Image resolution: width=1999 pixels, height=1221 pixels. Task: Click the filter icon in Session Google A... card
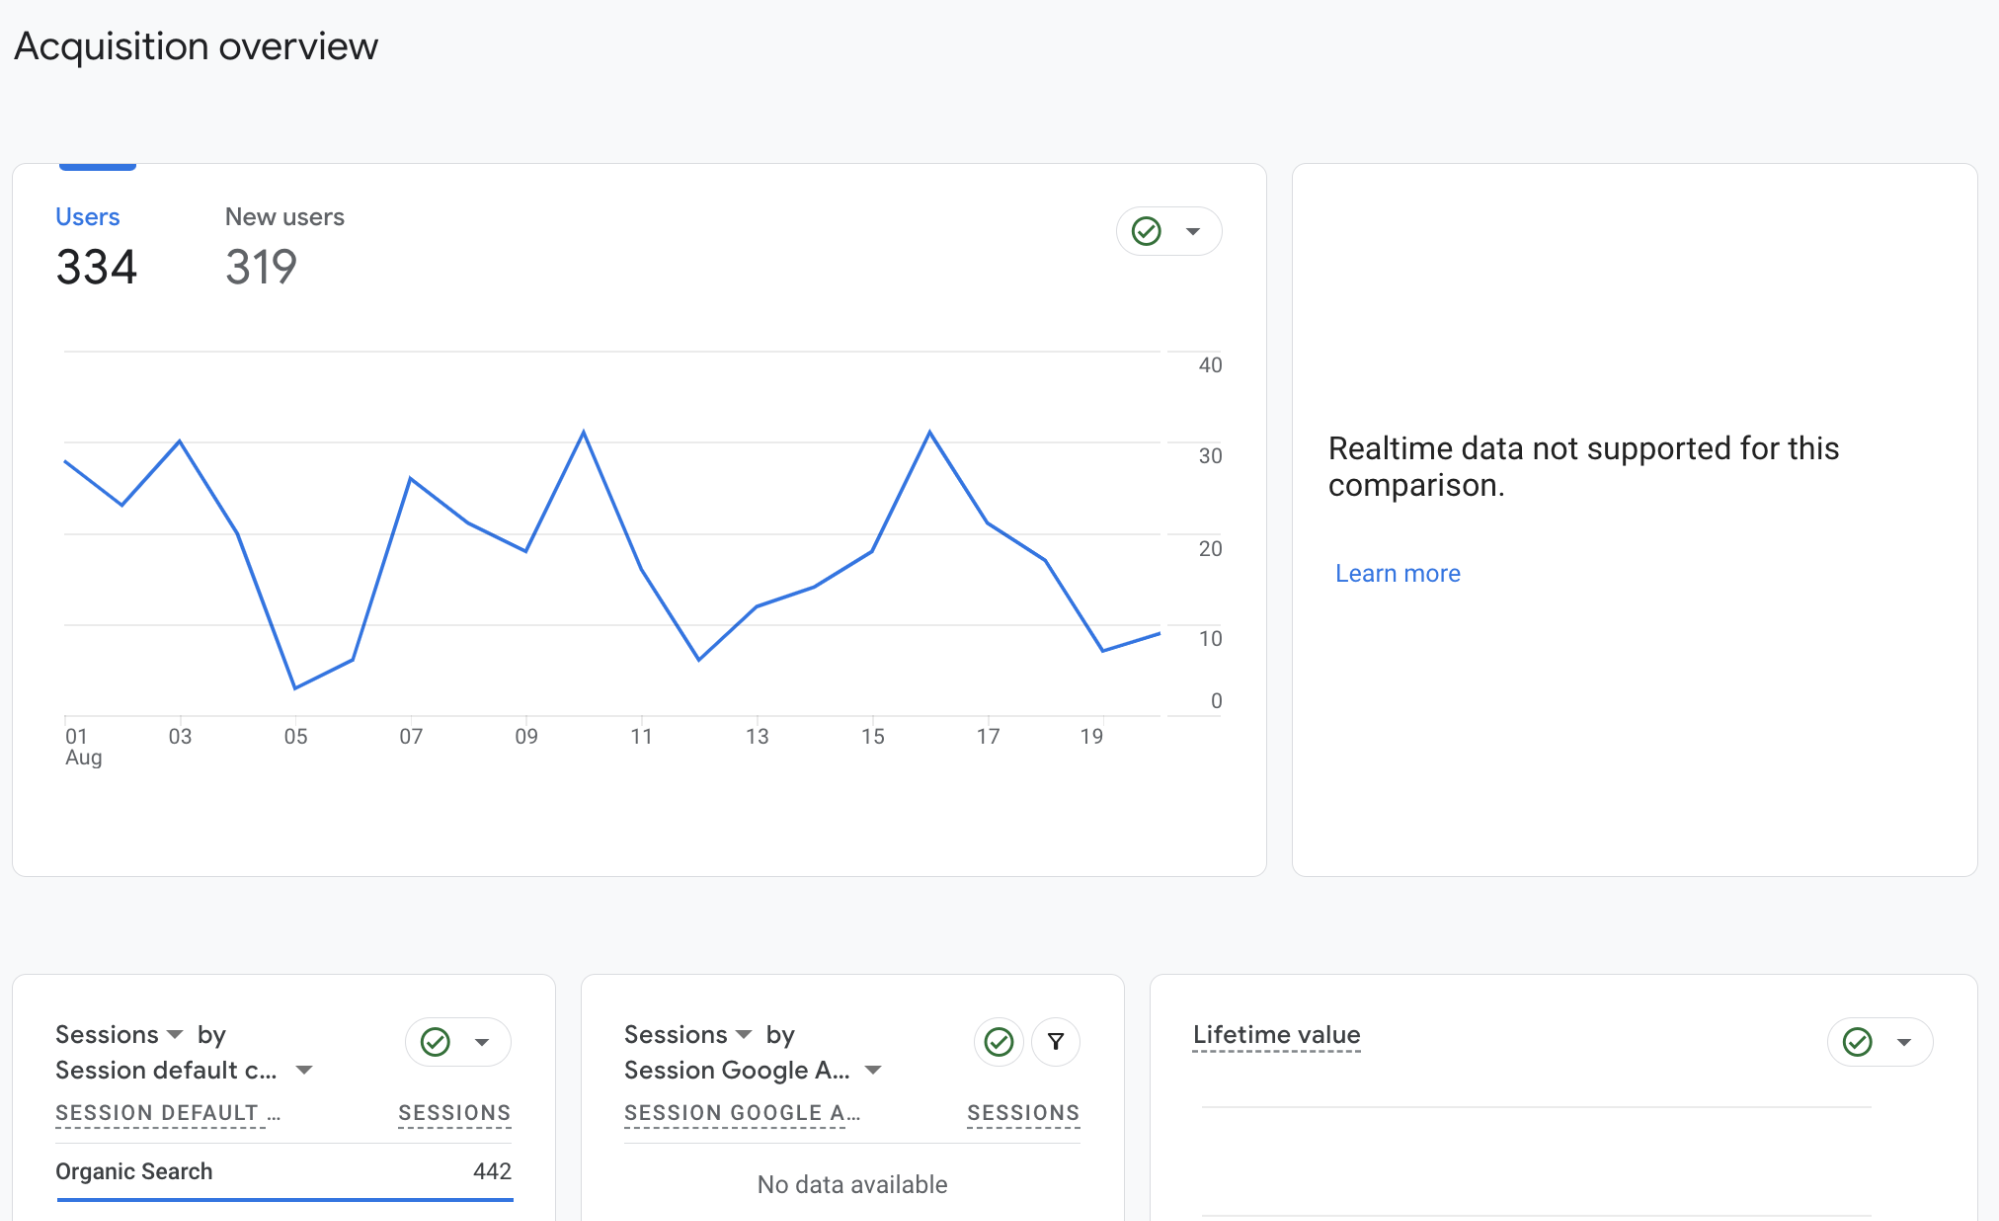tap(1056, 1042)
